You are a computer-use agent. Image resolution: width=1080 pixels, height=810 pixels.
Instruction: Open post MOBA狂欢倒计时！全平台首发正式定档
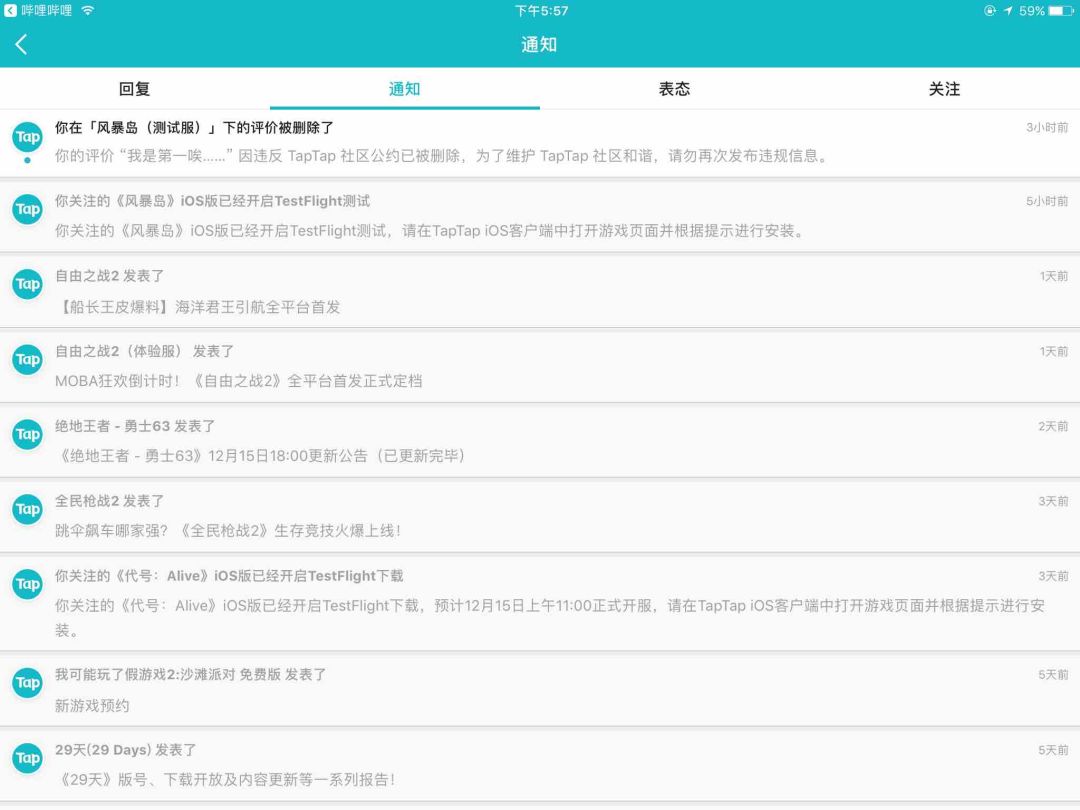(239, 382)
